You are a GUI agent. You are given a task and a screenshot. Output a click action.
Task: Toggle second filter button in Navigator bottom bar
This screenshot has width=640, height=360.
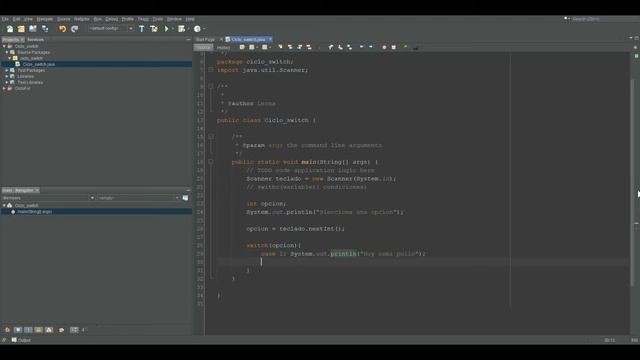[x=18, y=330]
